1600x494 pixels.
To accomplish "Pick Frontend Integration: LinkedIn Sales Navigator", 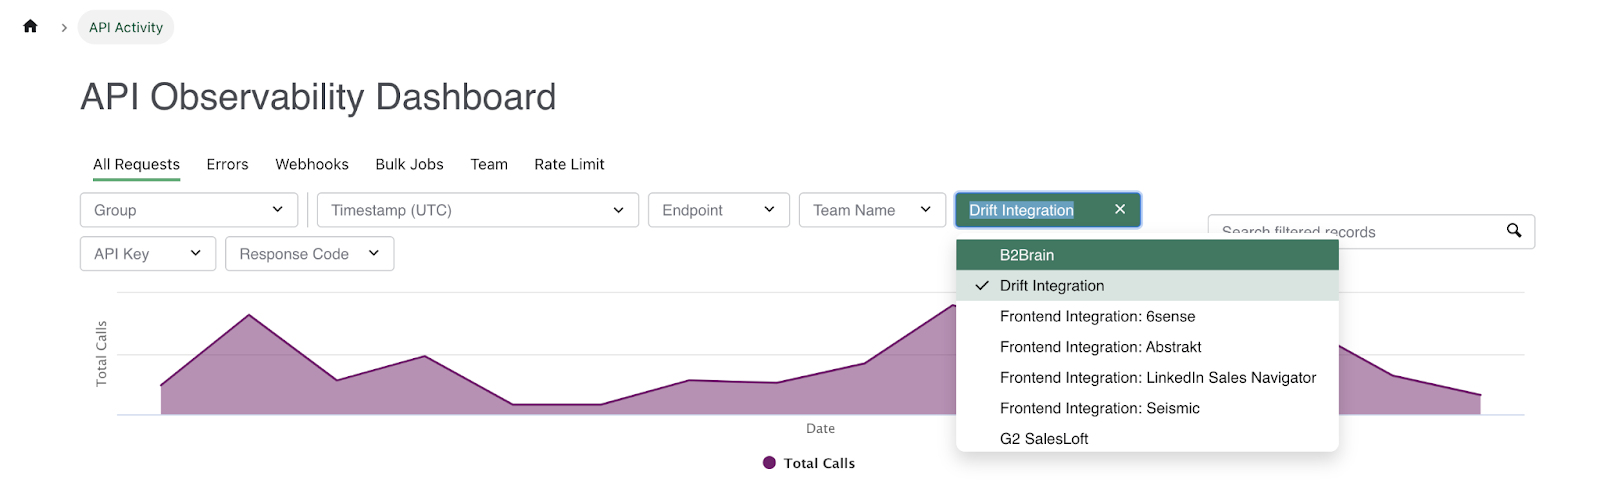I will point(1157,378).
